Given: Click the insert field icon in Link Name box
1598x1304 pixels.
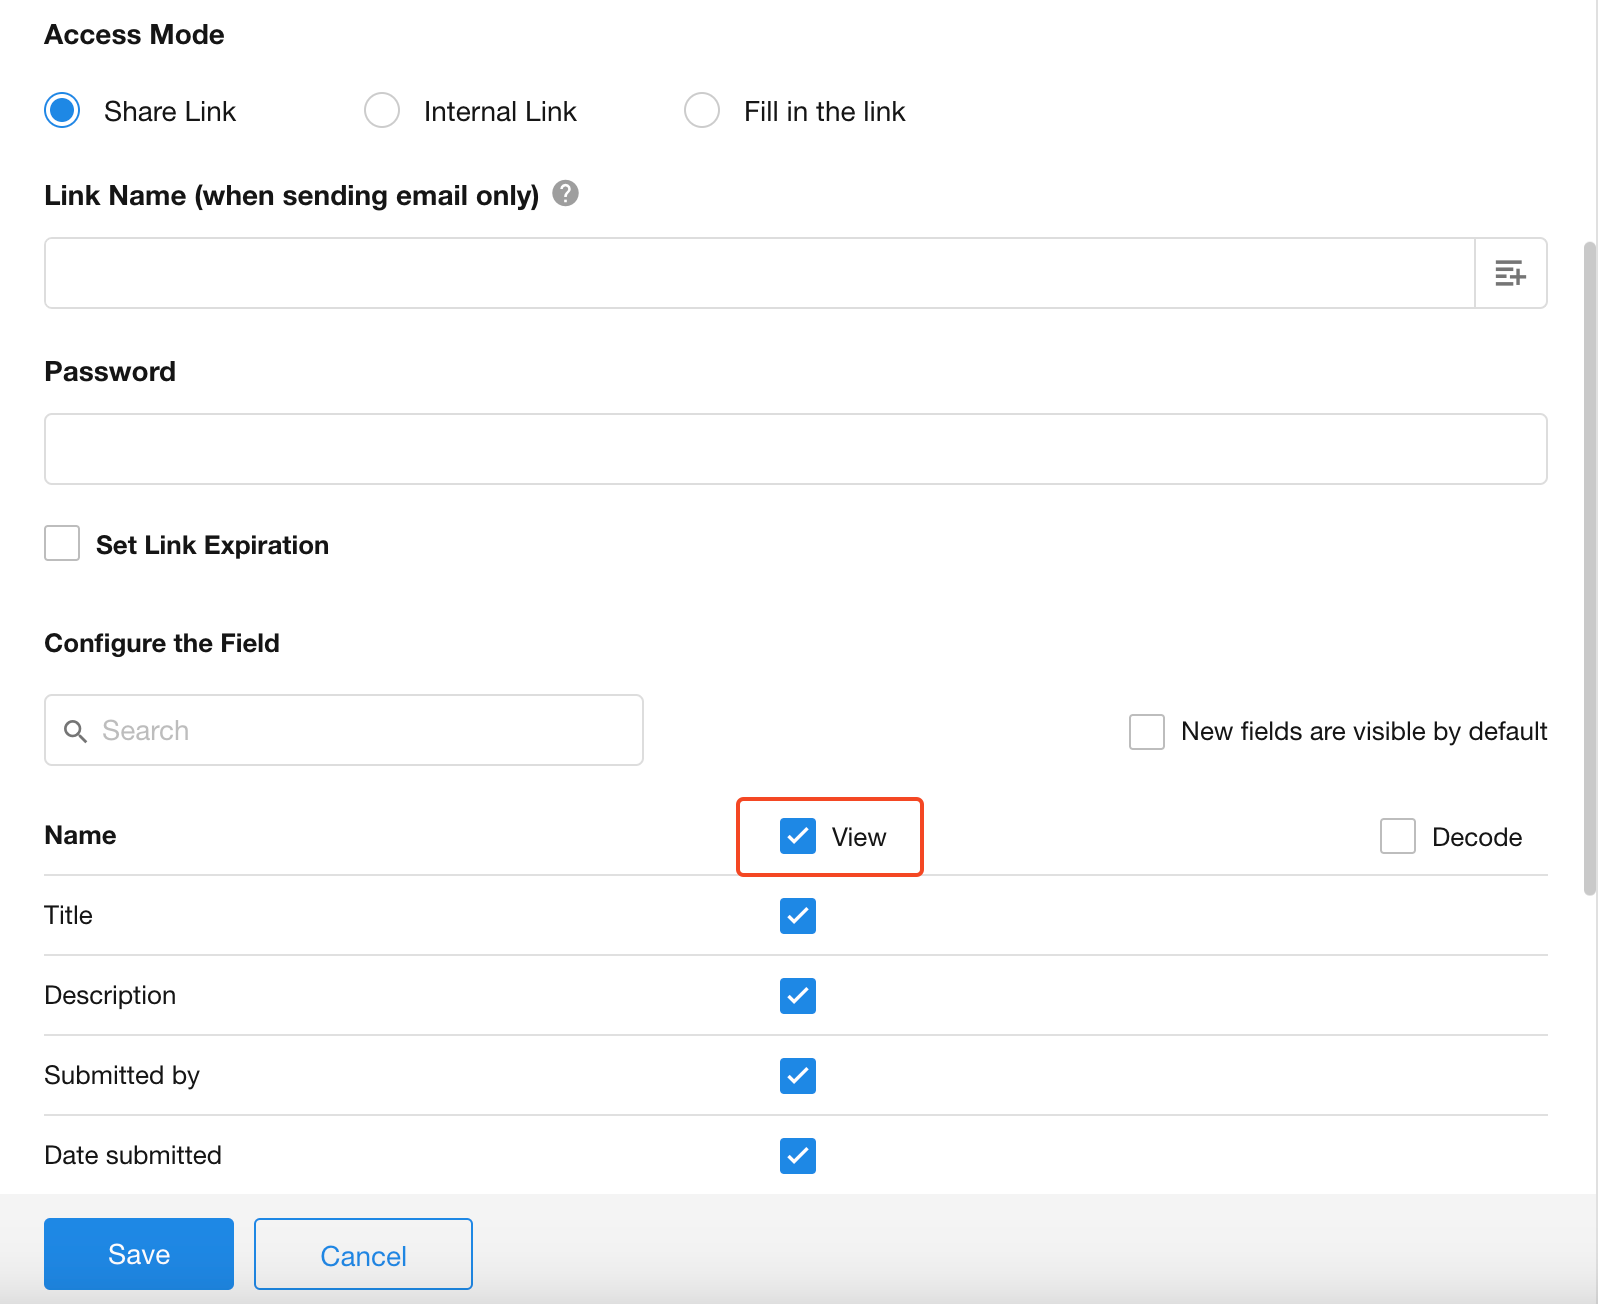Looking at the screenshot, I should pyautogui.click(x=1510, y=273).
